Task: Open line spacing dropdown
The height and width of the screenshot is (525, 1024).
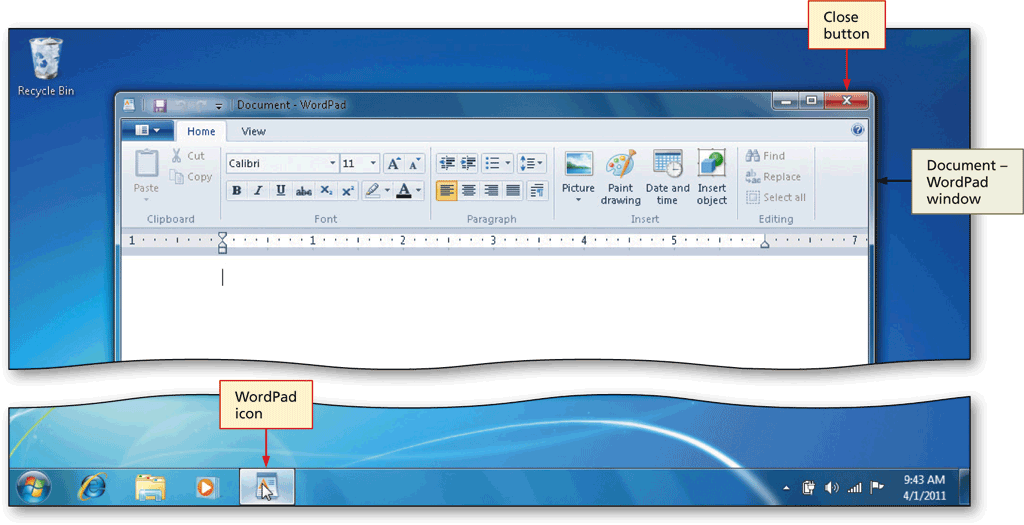Action: [532, 163]
